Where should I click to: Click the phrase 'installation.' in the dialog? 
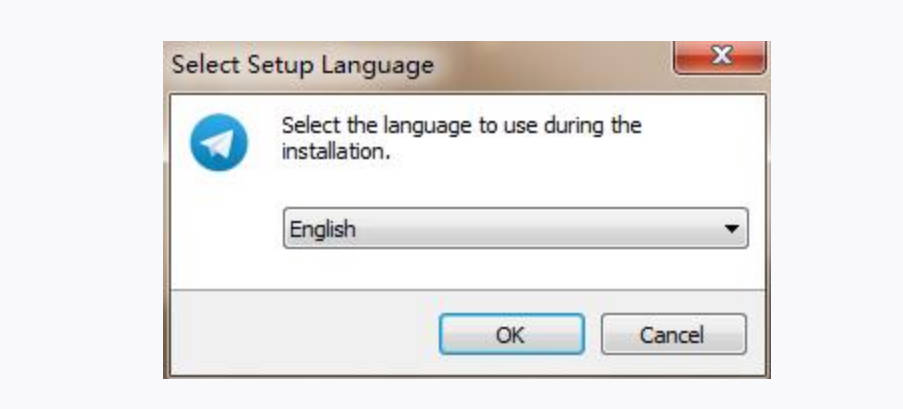tap(334, 154)
